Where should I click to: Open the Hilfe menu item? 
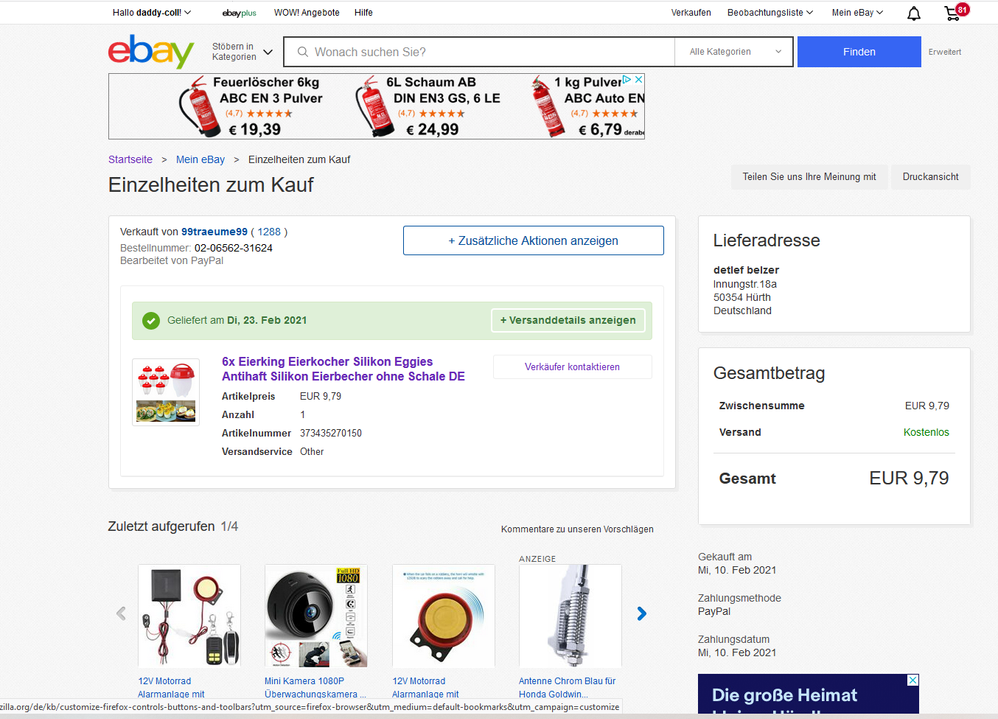[364, 13]
